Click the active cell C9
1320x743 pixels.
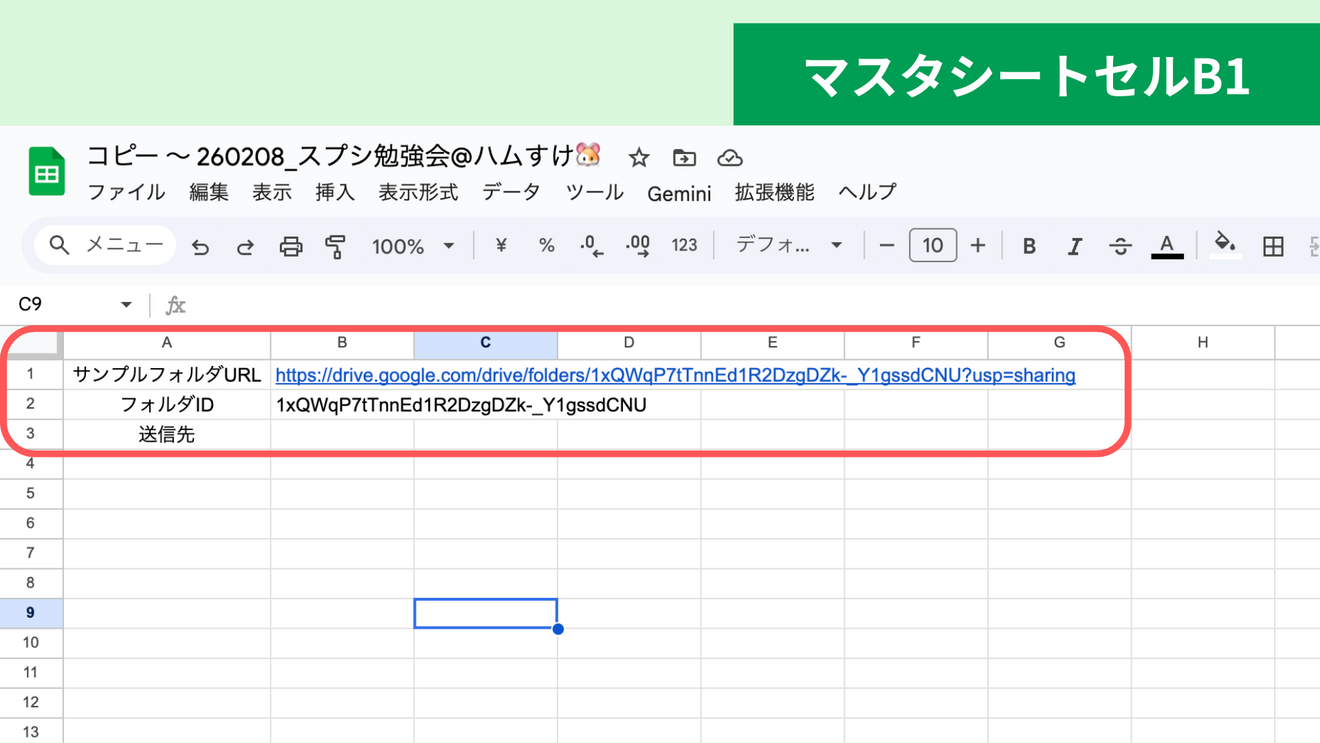(x=486, y=614)
